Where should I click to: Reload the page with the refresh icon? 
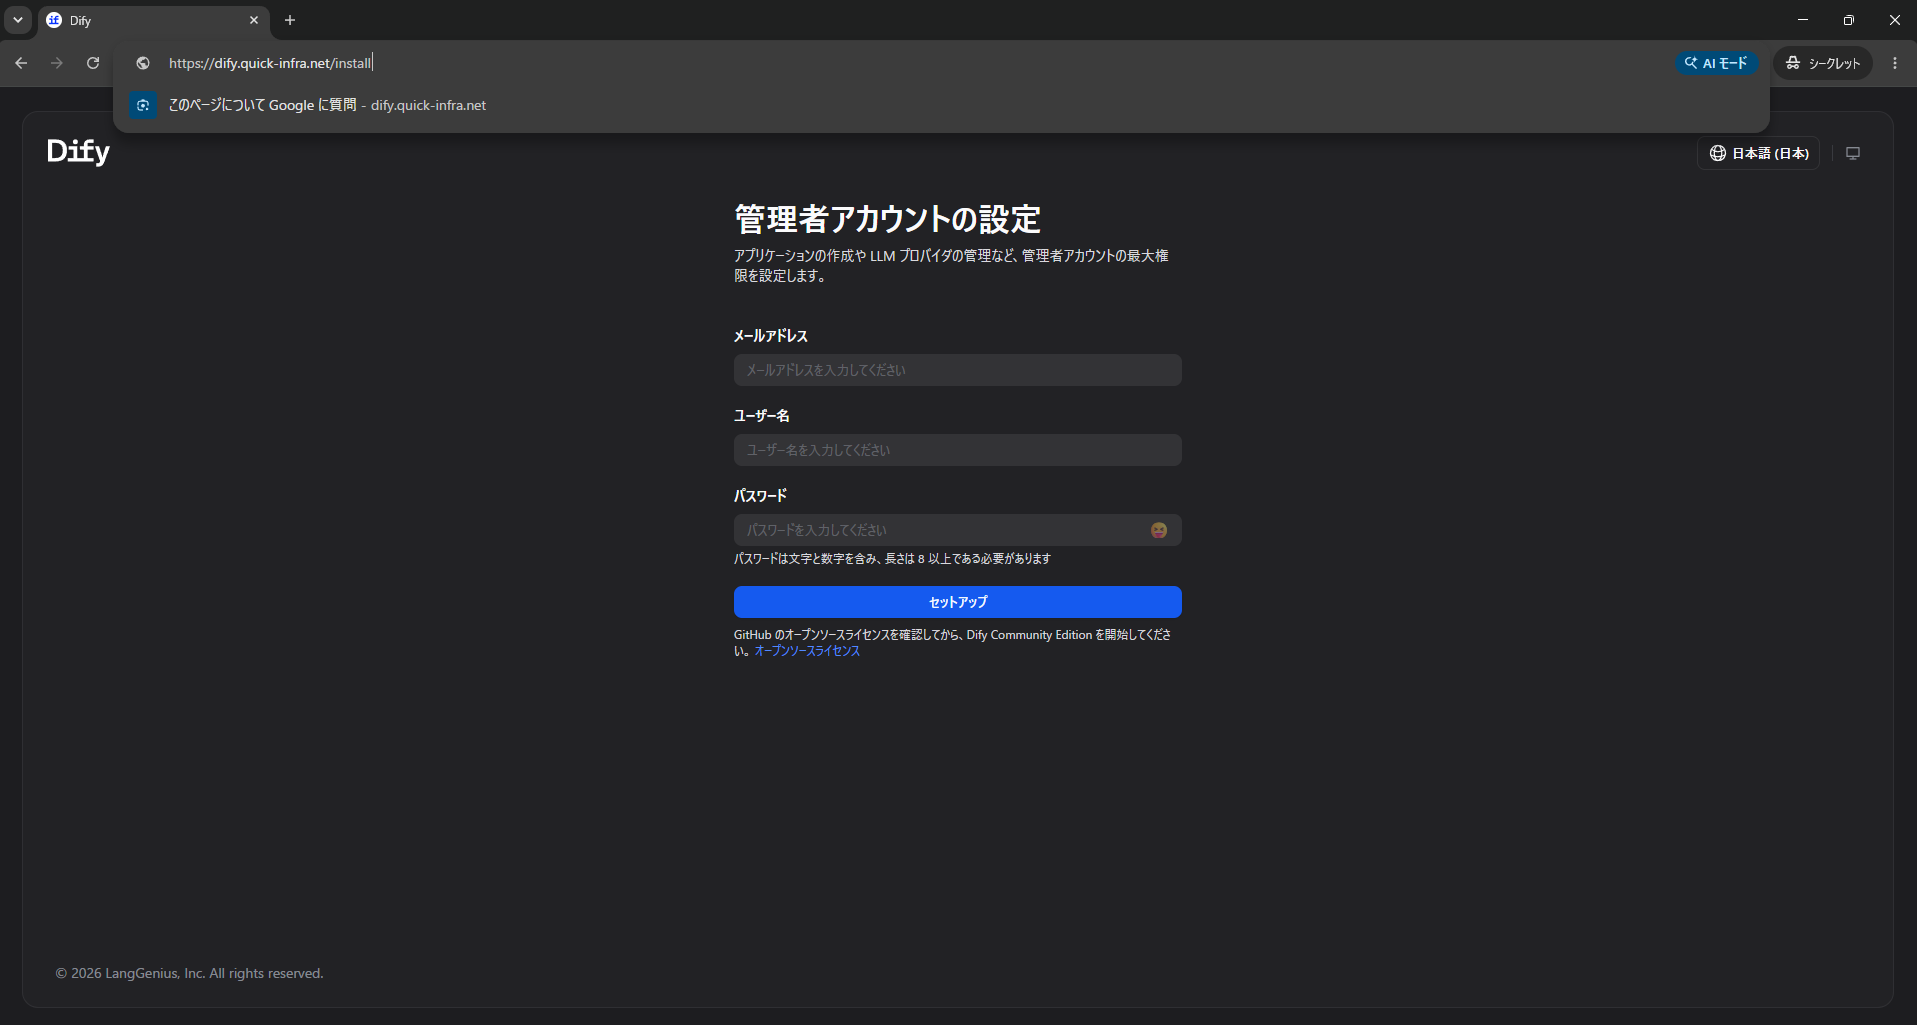93,63
